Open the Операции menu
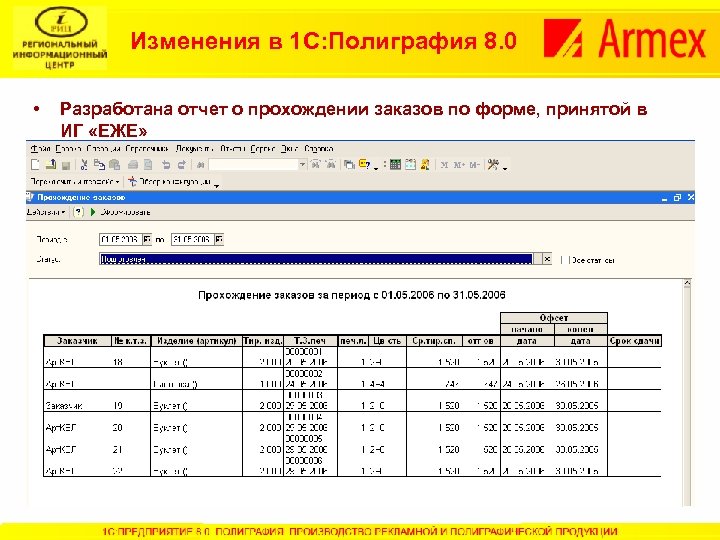720x540 pixels. click(x=104, y=149)
